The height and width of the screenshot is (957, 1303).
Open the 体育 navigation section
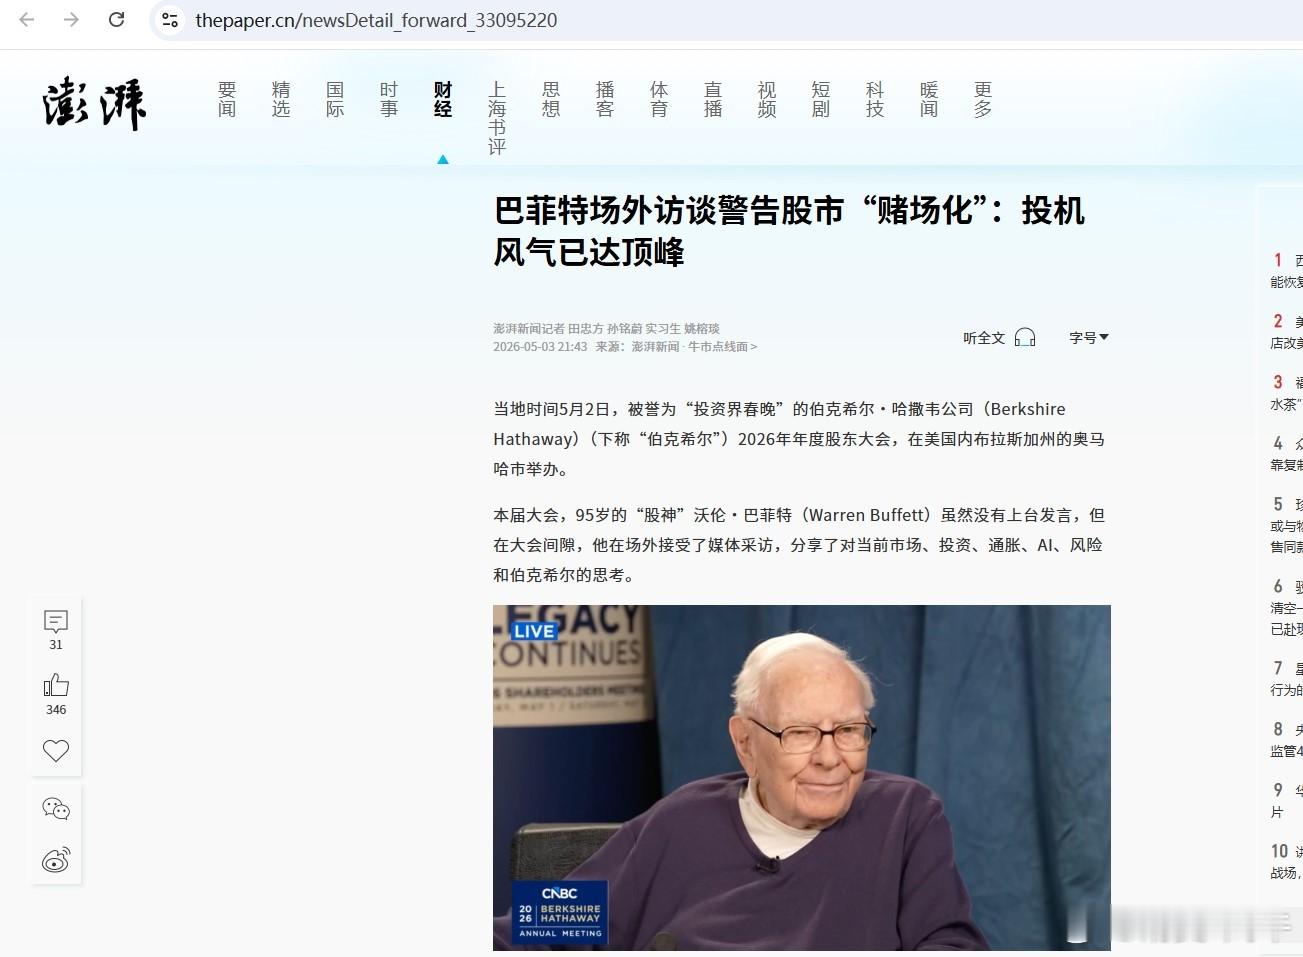659,100
